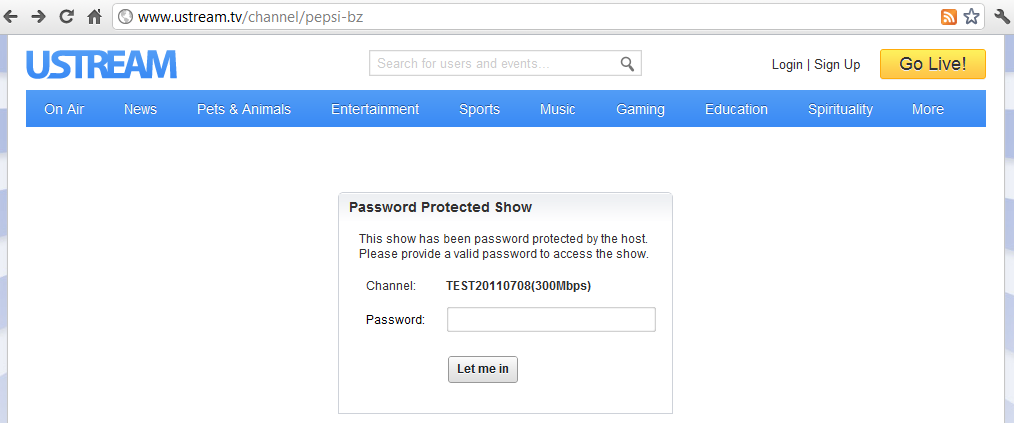
Task: Open the More category menu
Action: pos(927,109)
